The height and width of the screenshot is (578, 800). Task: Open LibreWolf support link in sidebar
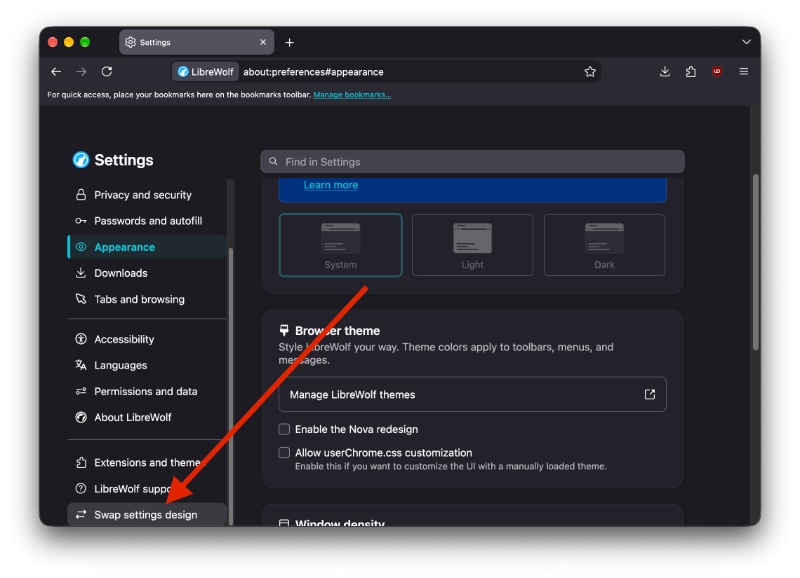pos(146,489)
